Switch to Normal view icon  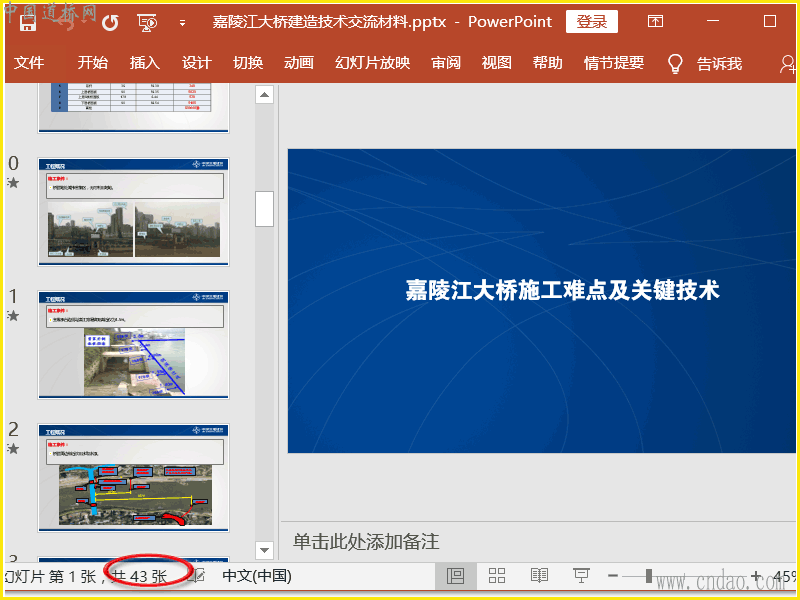coord(455,576)
